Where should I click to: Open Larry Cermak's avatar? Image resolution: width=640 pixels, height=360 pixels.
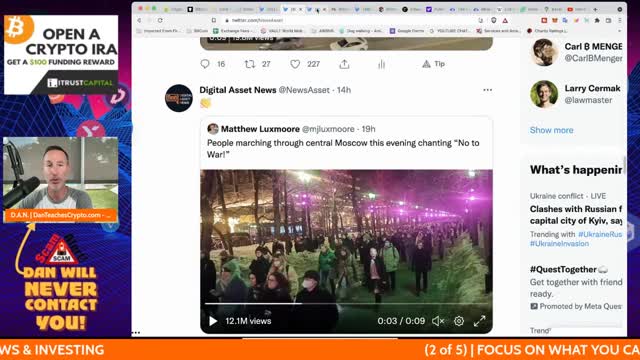pos(544,94)
